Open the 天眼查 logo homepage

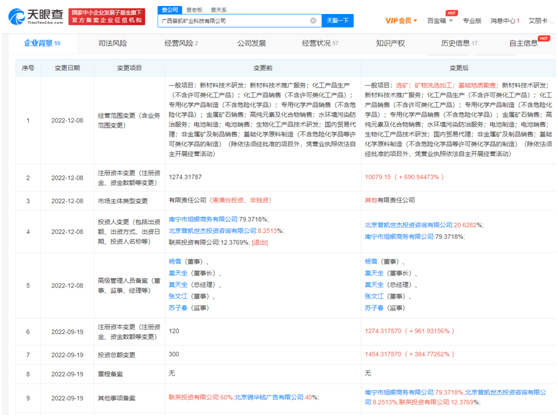(36, 16)
